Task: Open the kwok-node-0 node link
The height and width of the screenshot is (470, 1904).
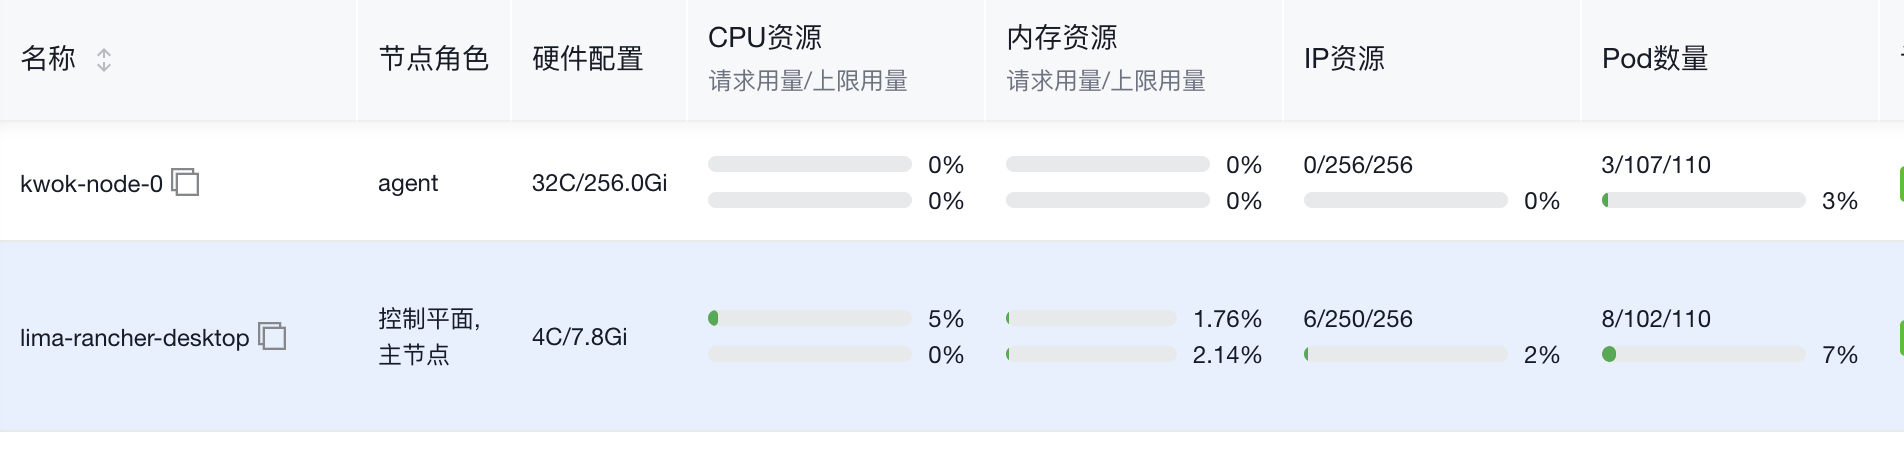Action: [x=91, y=184]
